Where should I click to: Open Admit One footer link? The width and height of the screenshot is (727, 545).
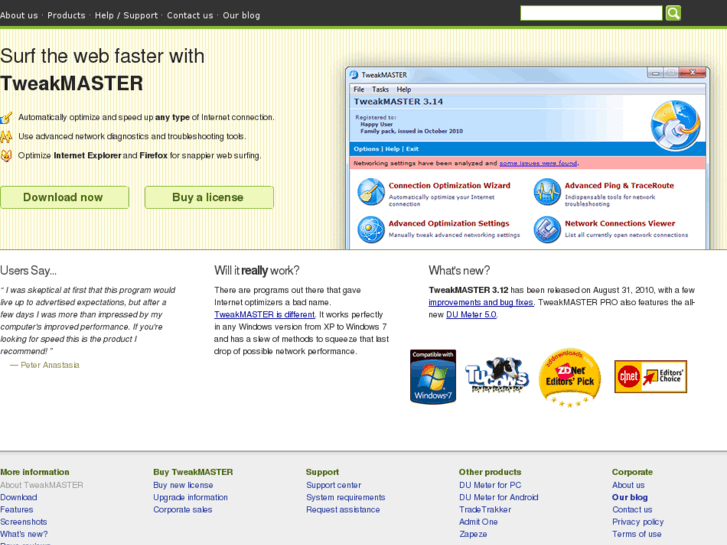[x=478, y=522]
